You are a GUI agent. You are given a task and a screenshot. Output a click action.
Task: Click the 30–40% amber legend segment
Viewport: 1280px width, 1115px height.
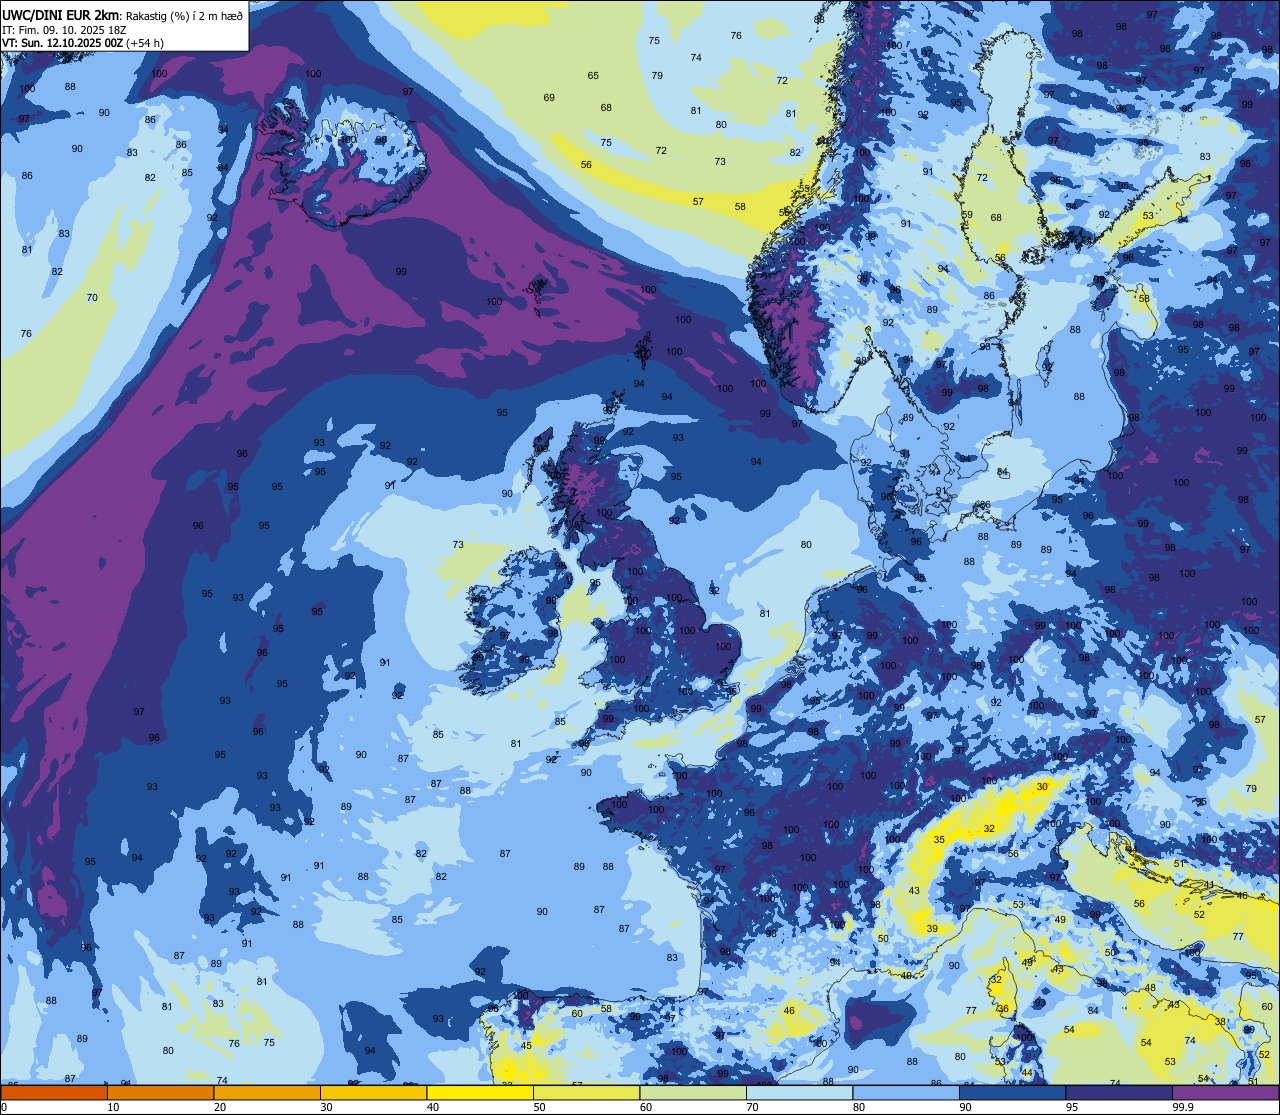[373, 1093]
